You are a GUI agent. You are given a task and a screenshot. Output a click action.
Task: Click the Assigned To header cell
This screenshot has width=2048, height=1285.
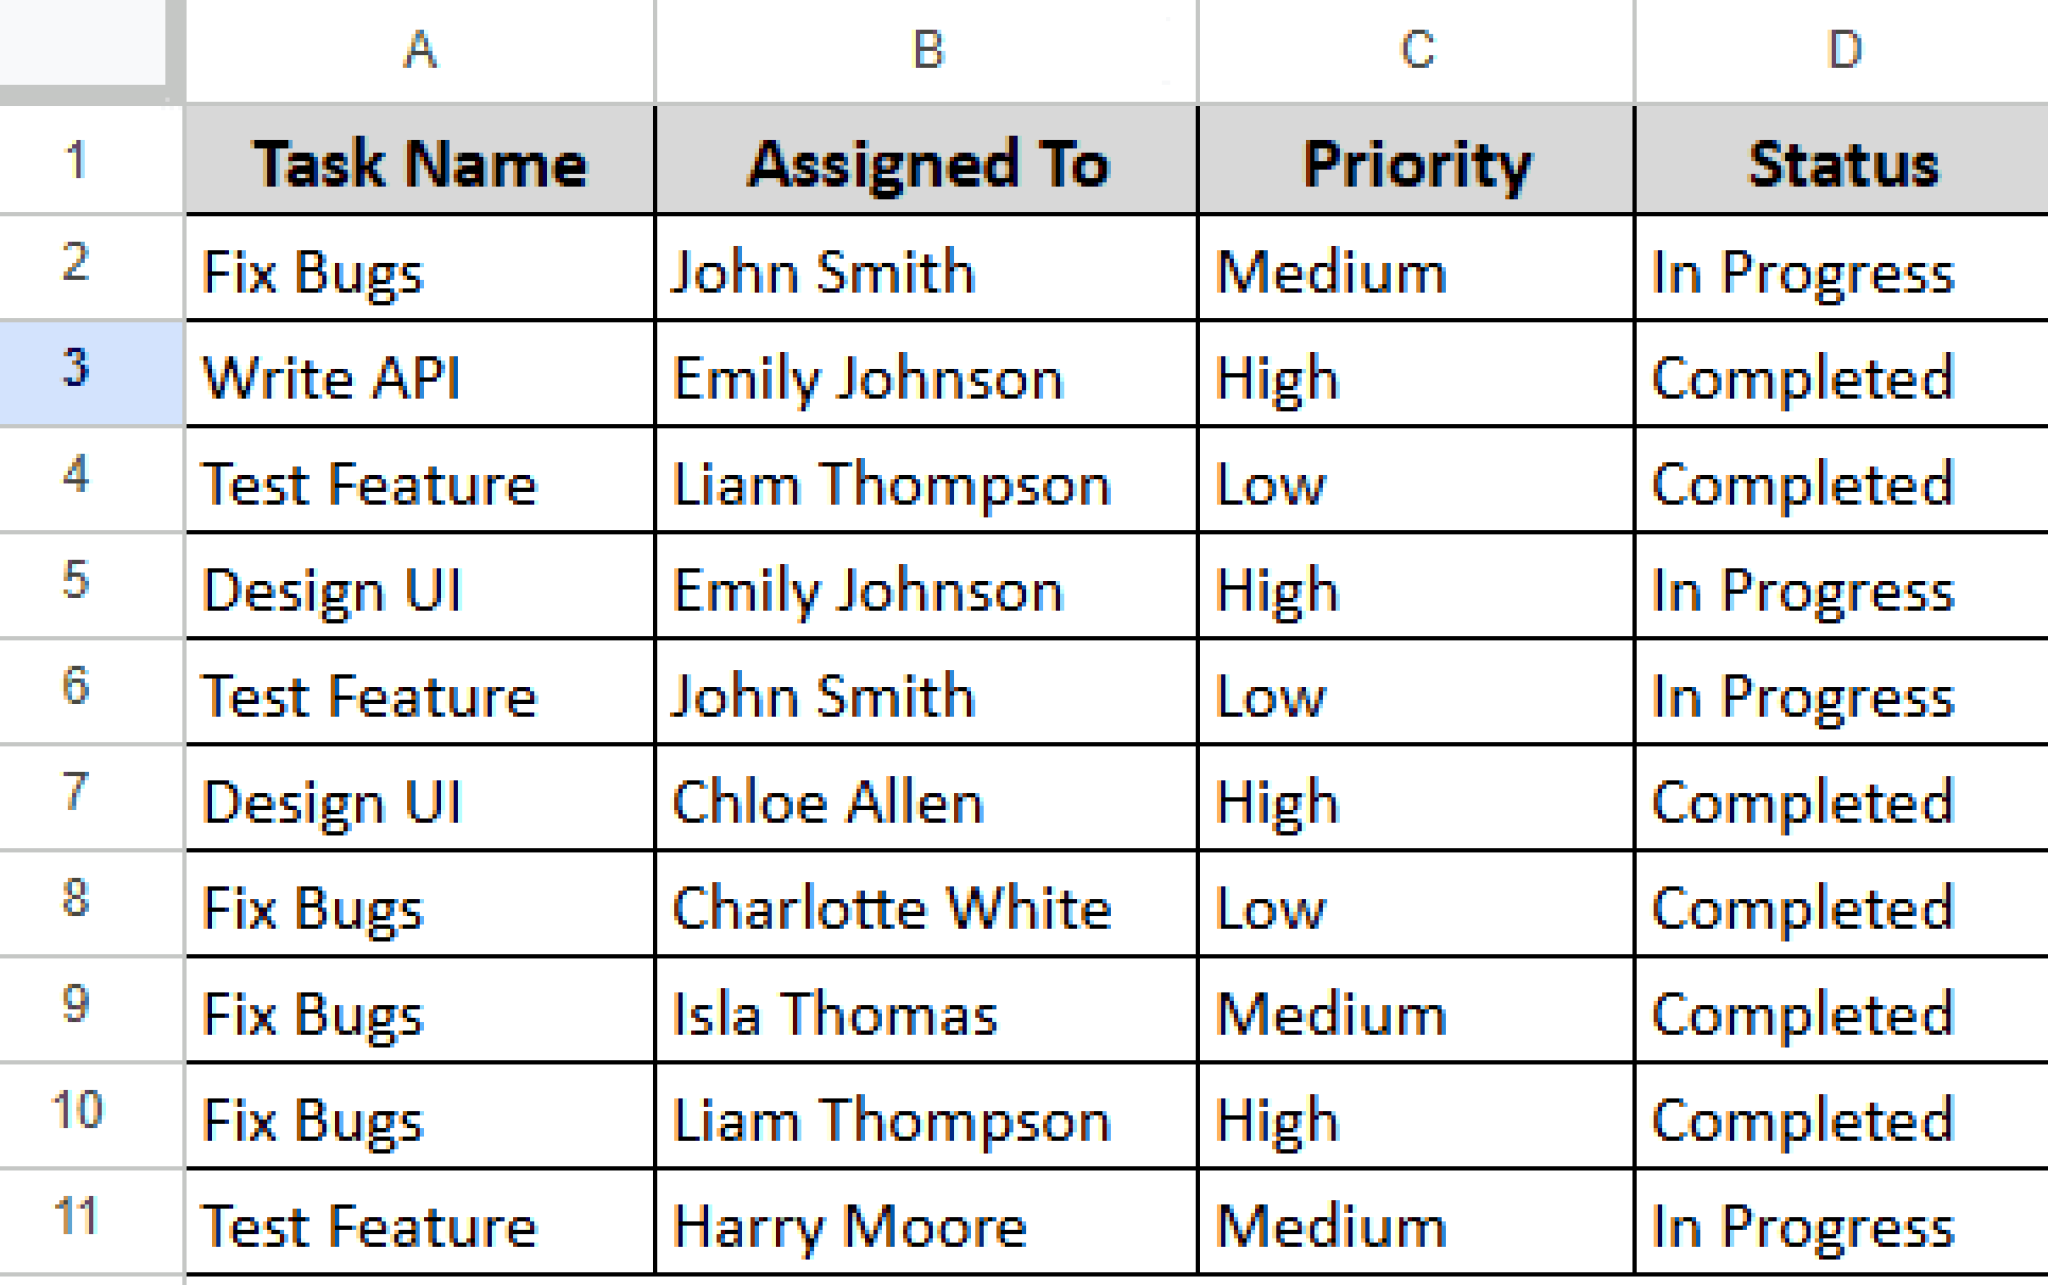[926, 162]
